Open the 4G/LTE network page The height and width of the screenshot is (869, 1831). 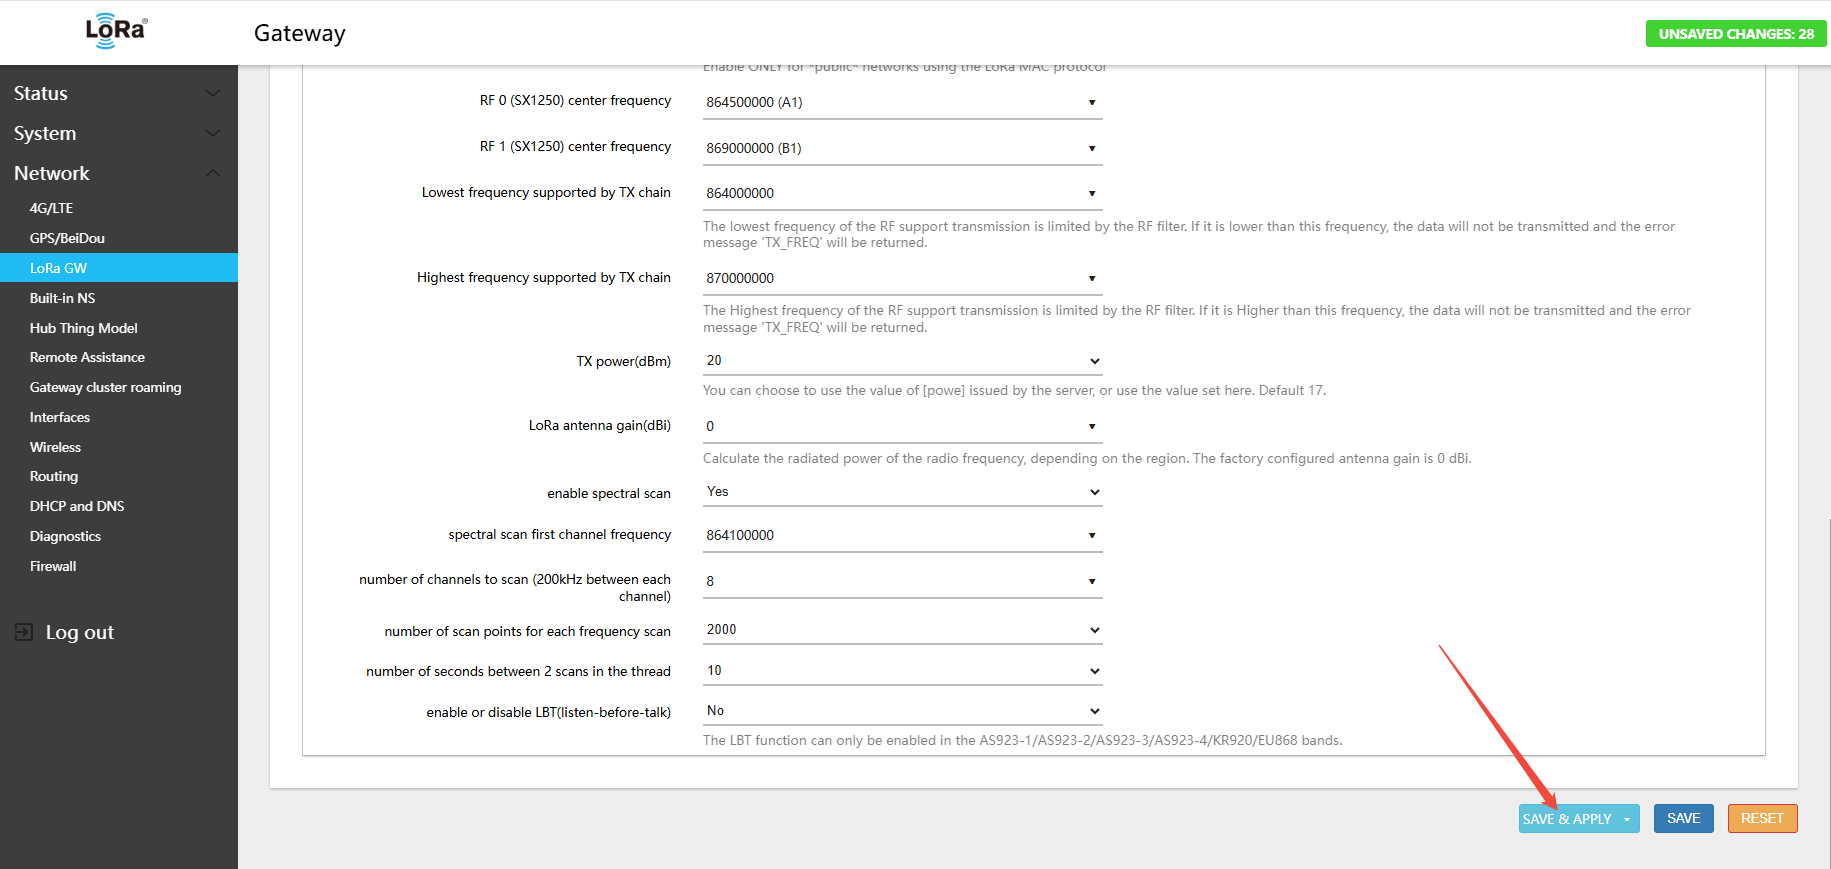coord(52,208)
